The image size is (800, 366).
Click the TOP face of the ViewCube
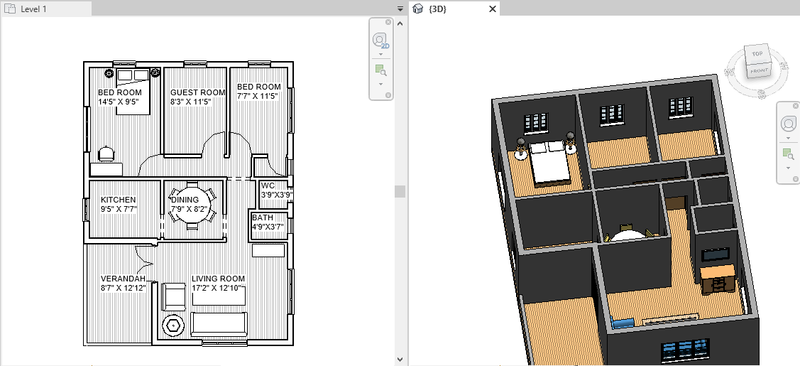pyautogui.click(x=758, y=53)
